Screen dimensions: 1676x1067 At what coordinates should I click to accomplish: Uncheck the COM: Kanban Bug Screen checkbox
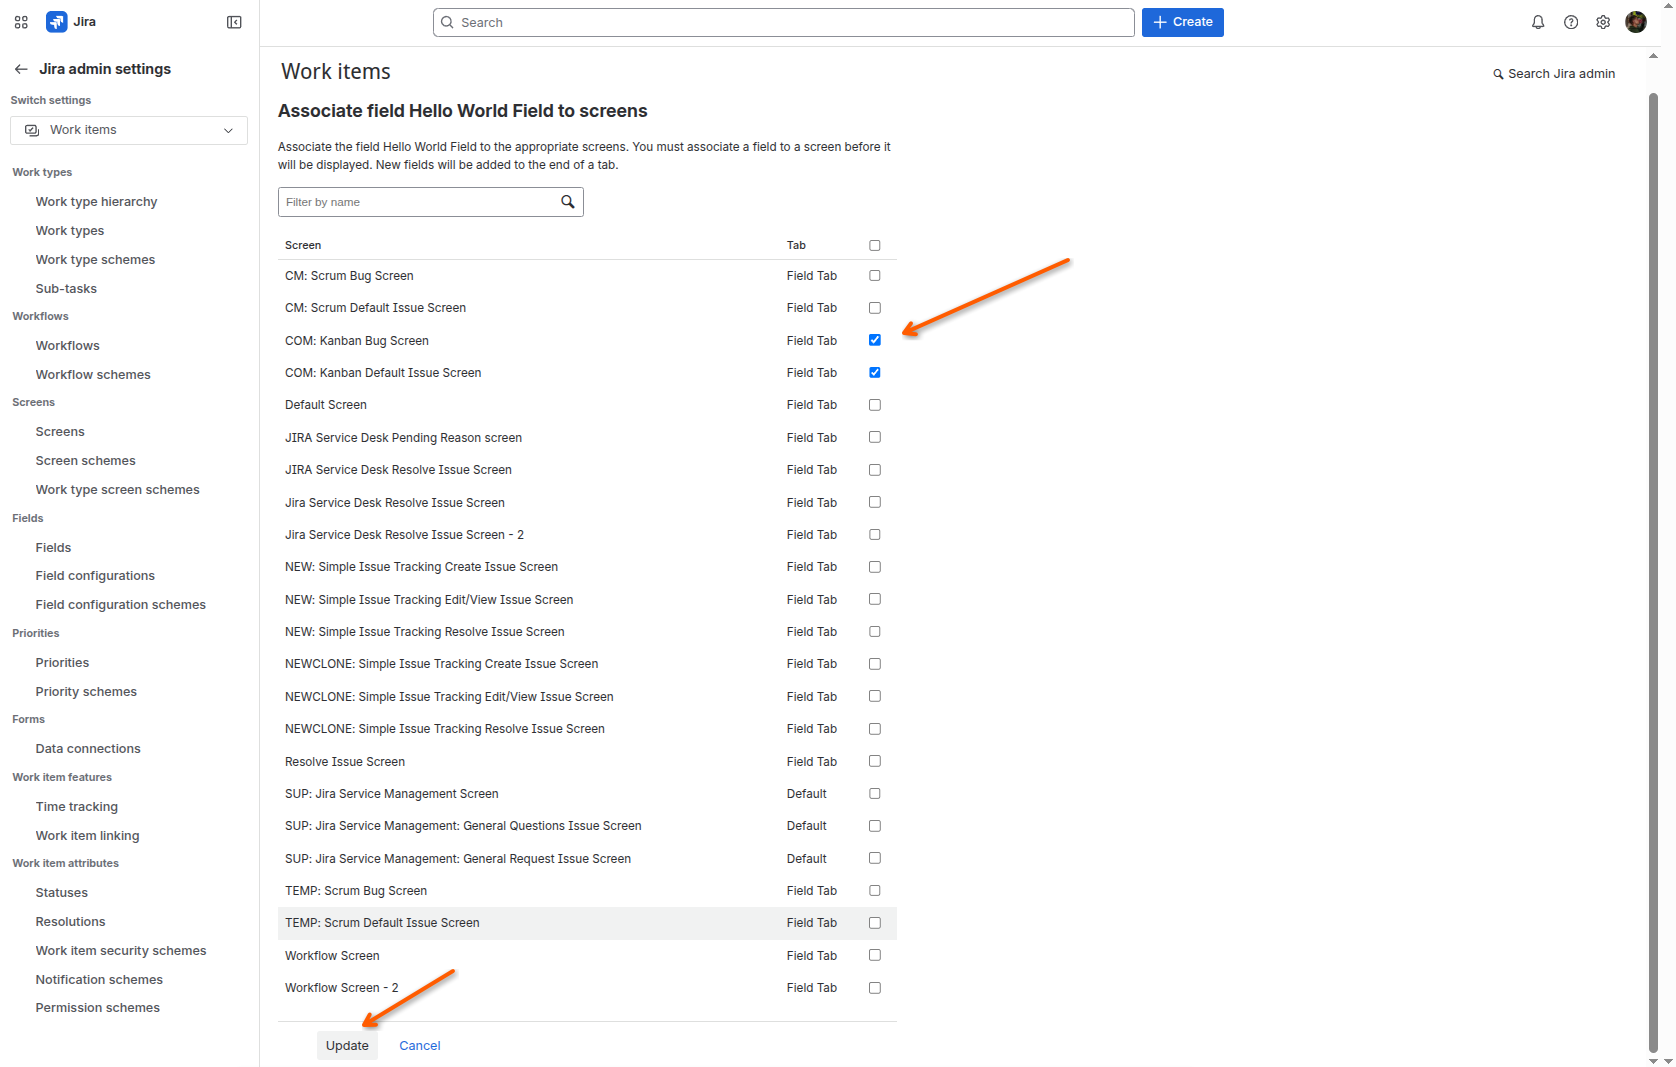tap(875, 340)
